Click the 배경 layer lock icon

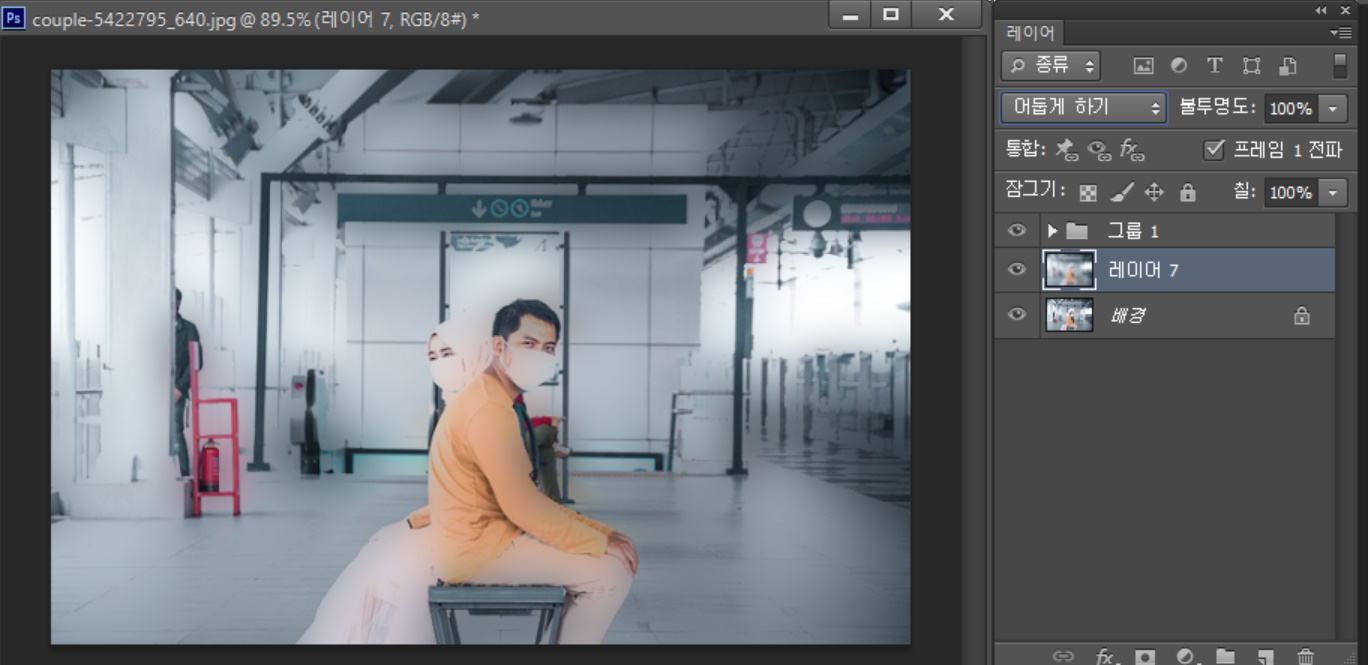(x=1301, y=316)
